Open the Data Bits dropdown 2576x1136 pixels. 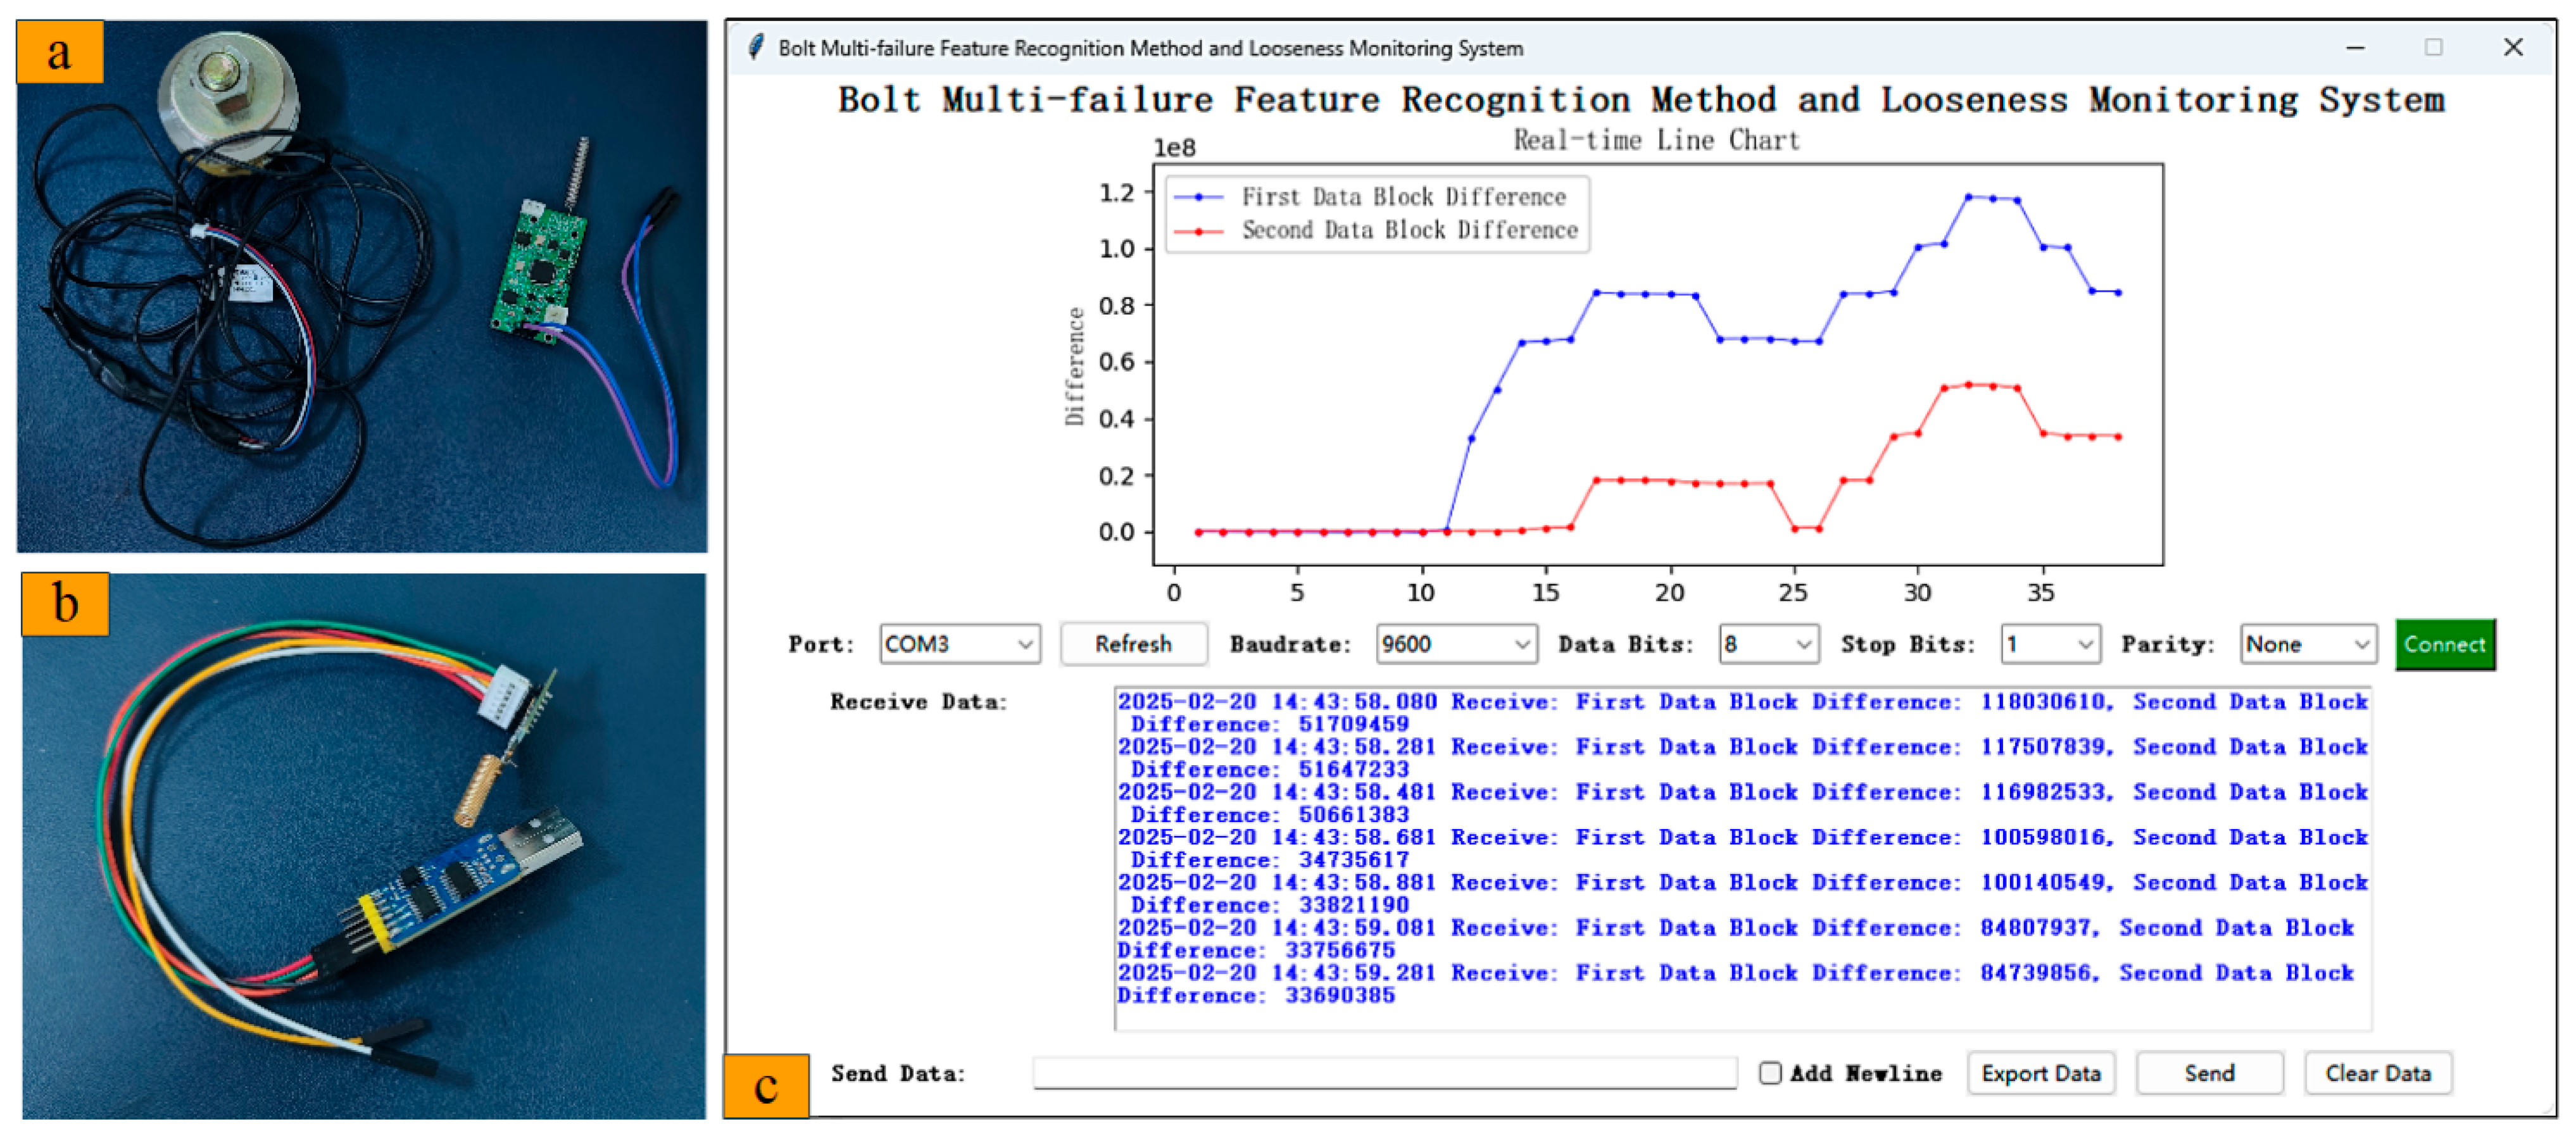pyautogui.click(x=1803, y=645)
